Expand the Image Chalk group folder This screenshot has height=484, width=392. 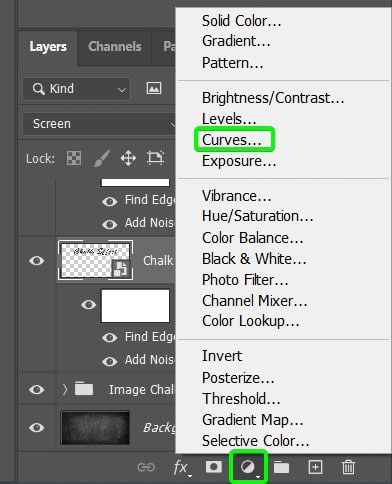coord(65,389)
